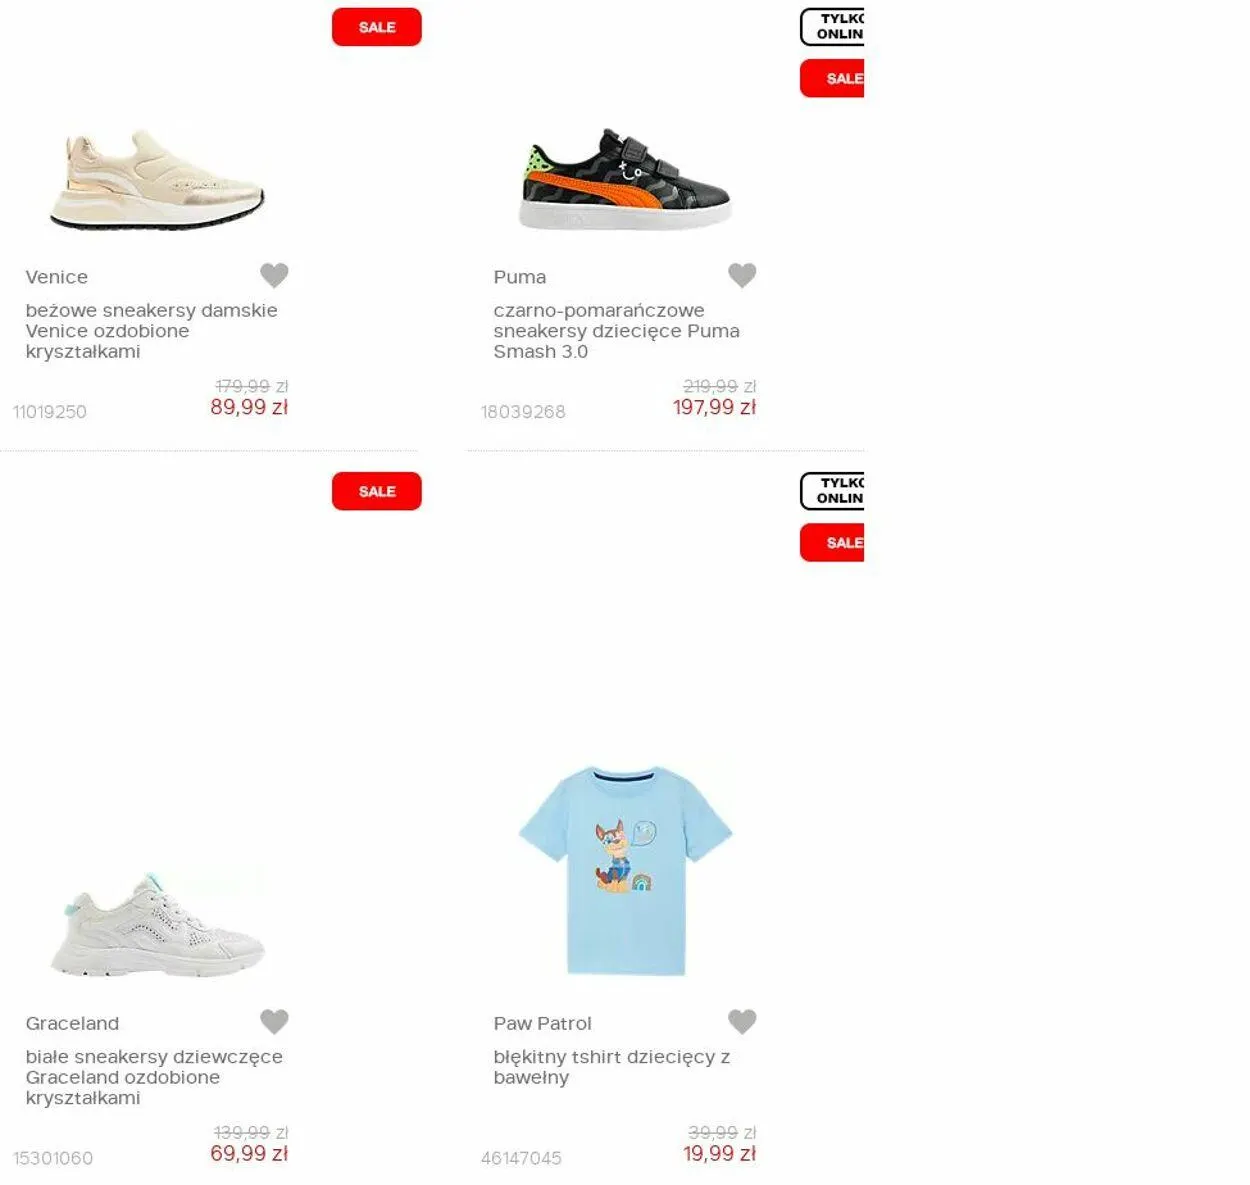Open the black-orange Puma sneaker image

pos(626,179)
